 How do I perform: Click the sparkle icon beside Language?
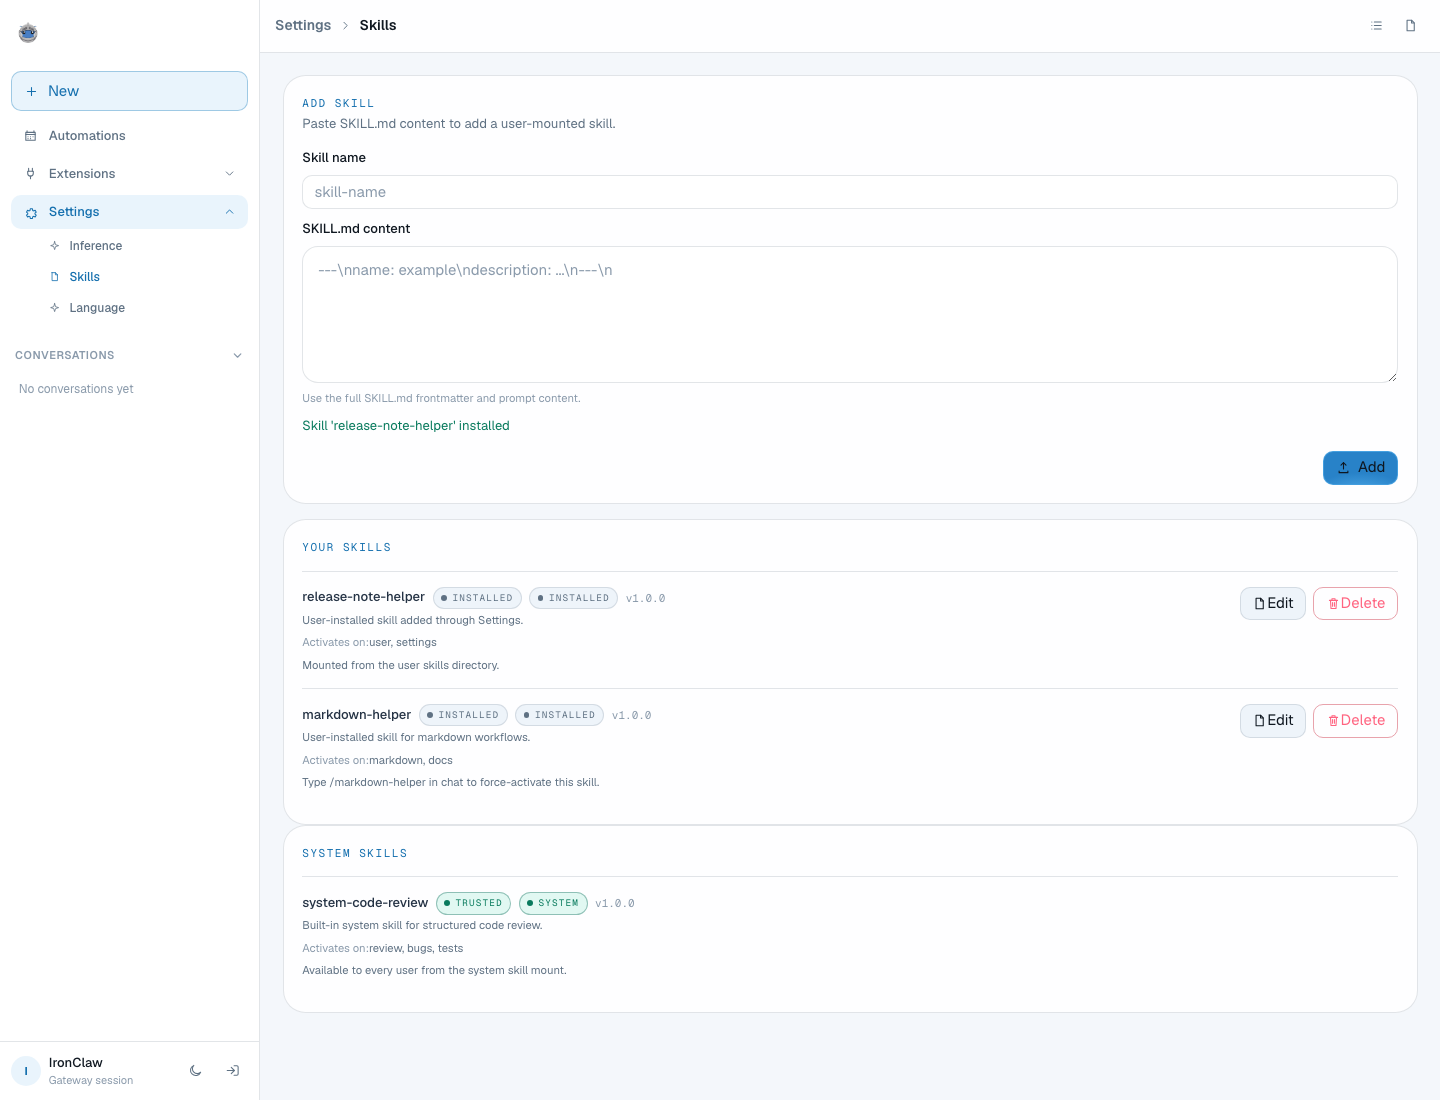(x=55, y=308)
